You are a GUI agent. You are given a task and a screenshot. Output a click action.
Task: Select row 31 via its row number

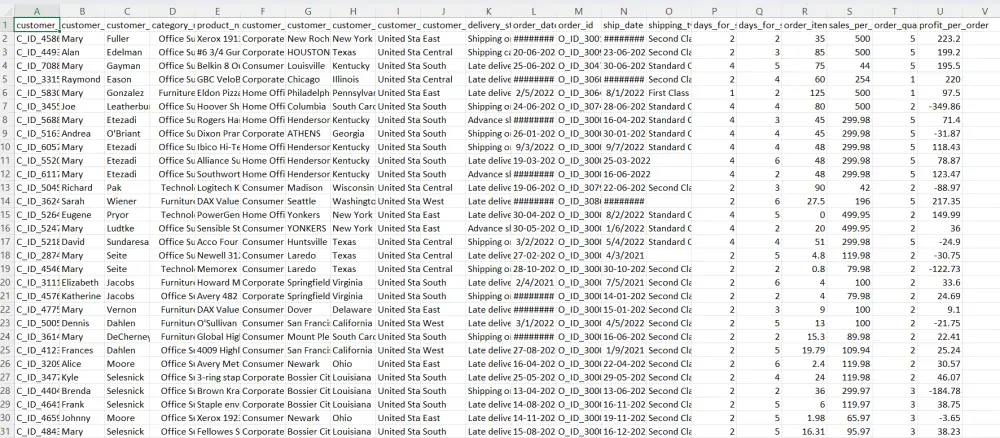pos(6,432)
